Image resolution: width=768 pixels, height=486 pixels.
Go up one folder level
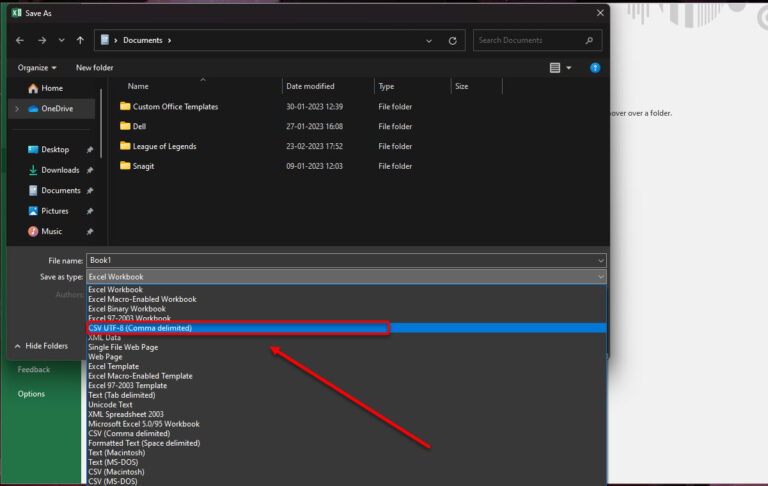[x=80, y=40]
